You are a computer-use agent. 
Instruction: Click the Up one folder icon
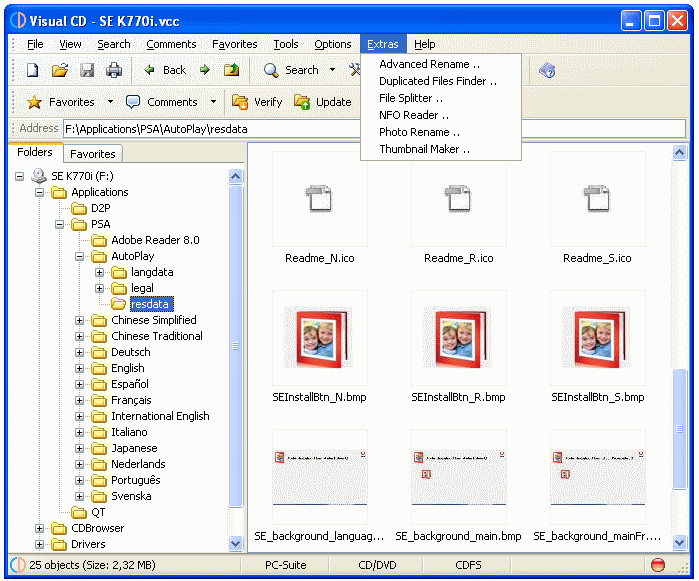(x=232, y=70)
